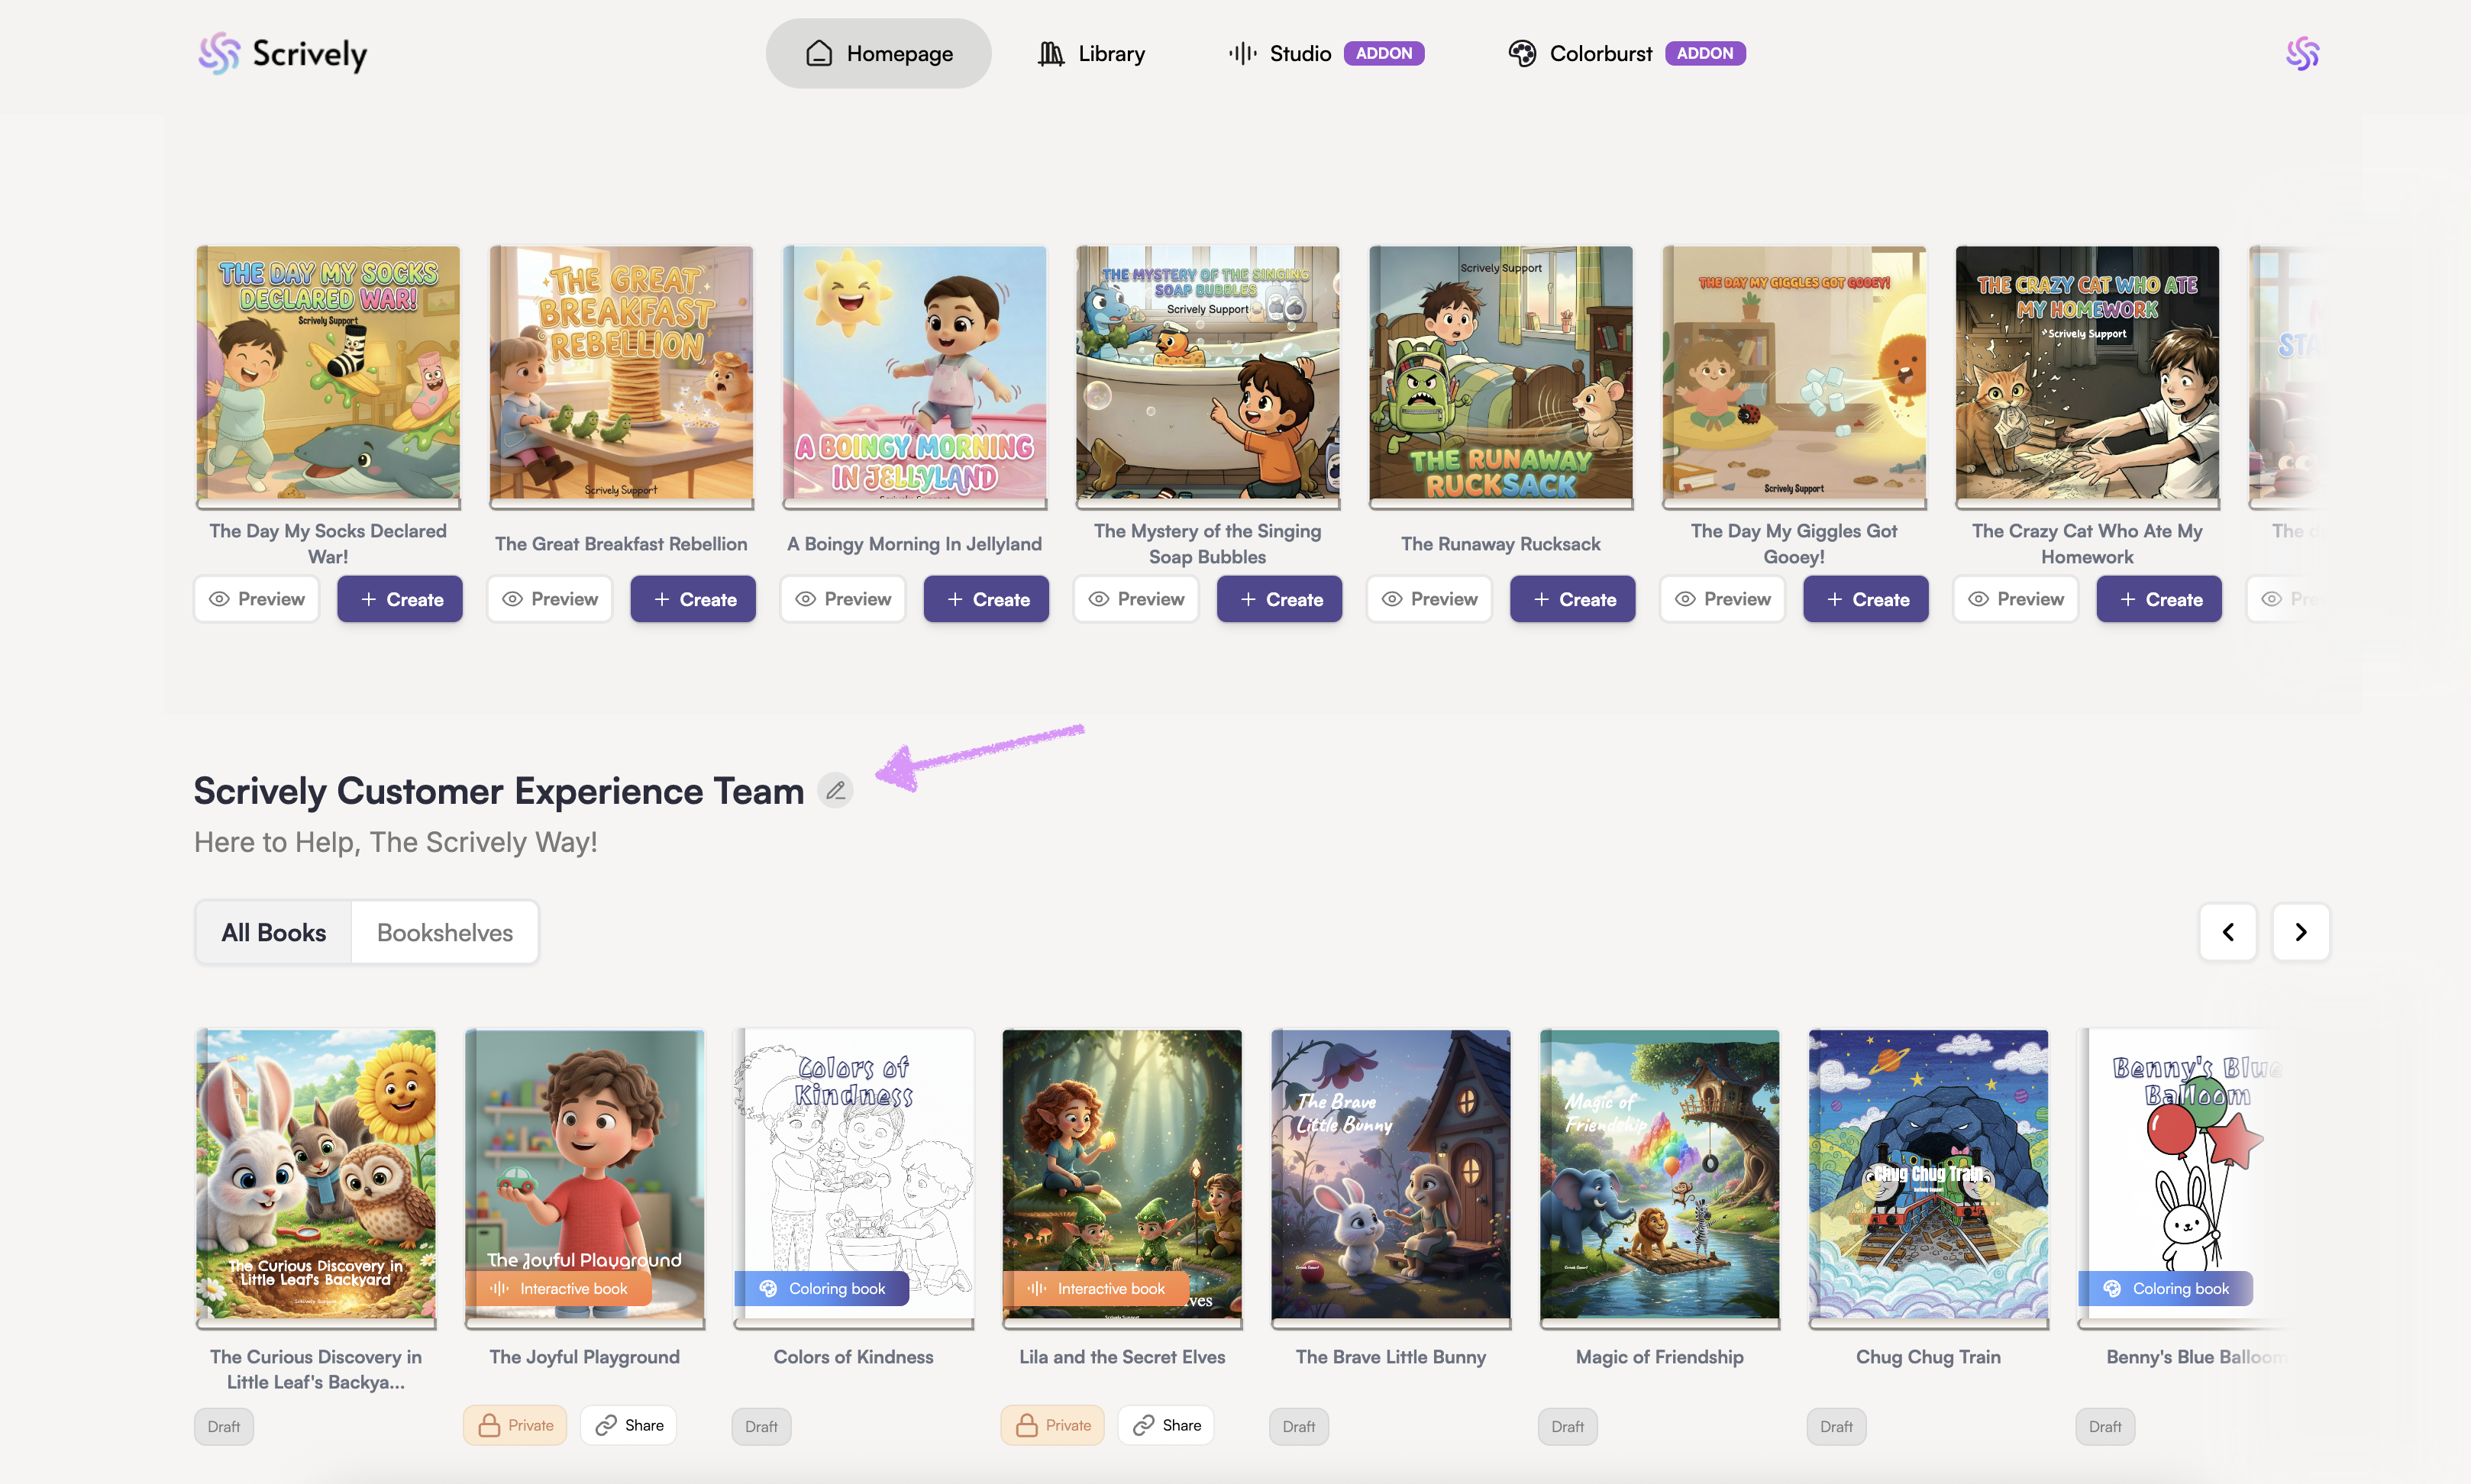
Task: Click the pencil edit icon beside team name
Action: coord(835,791)
